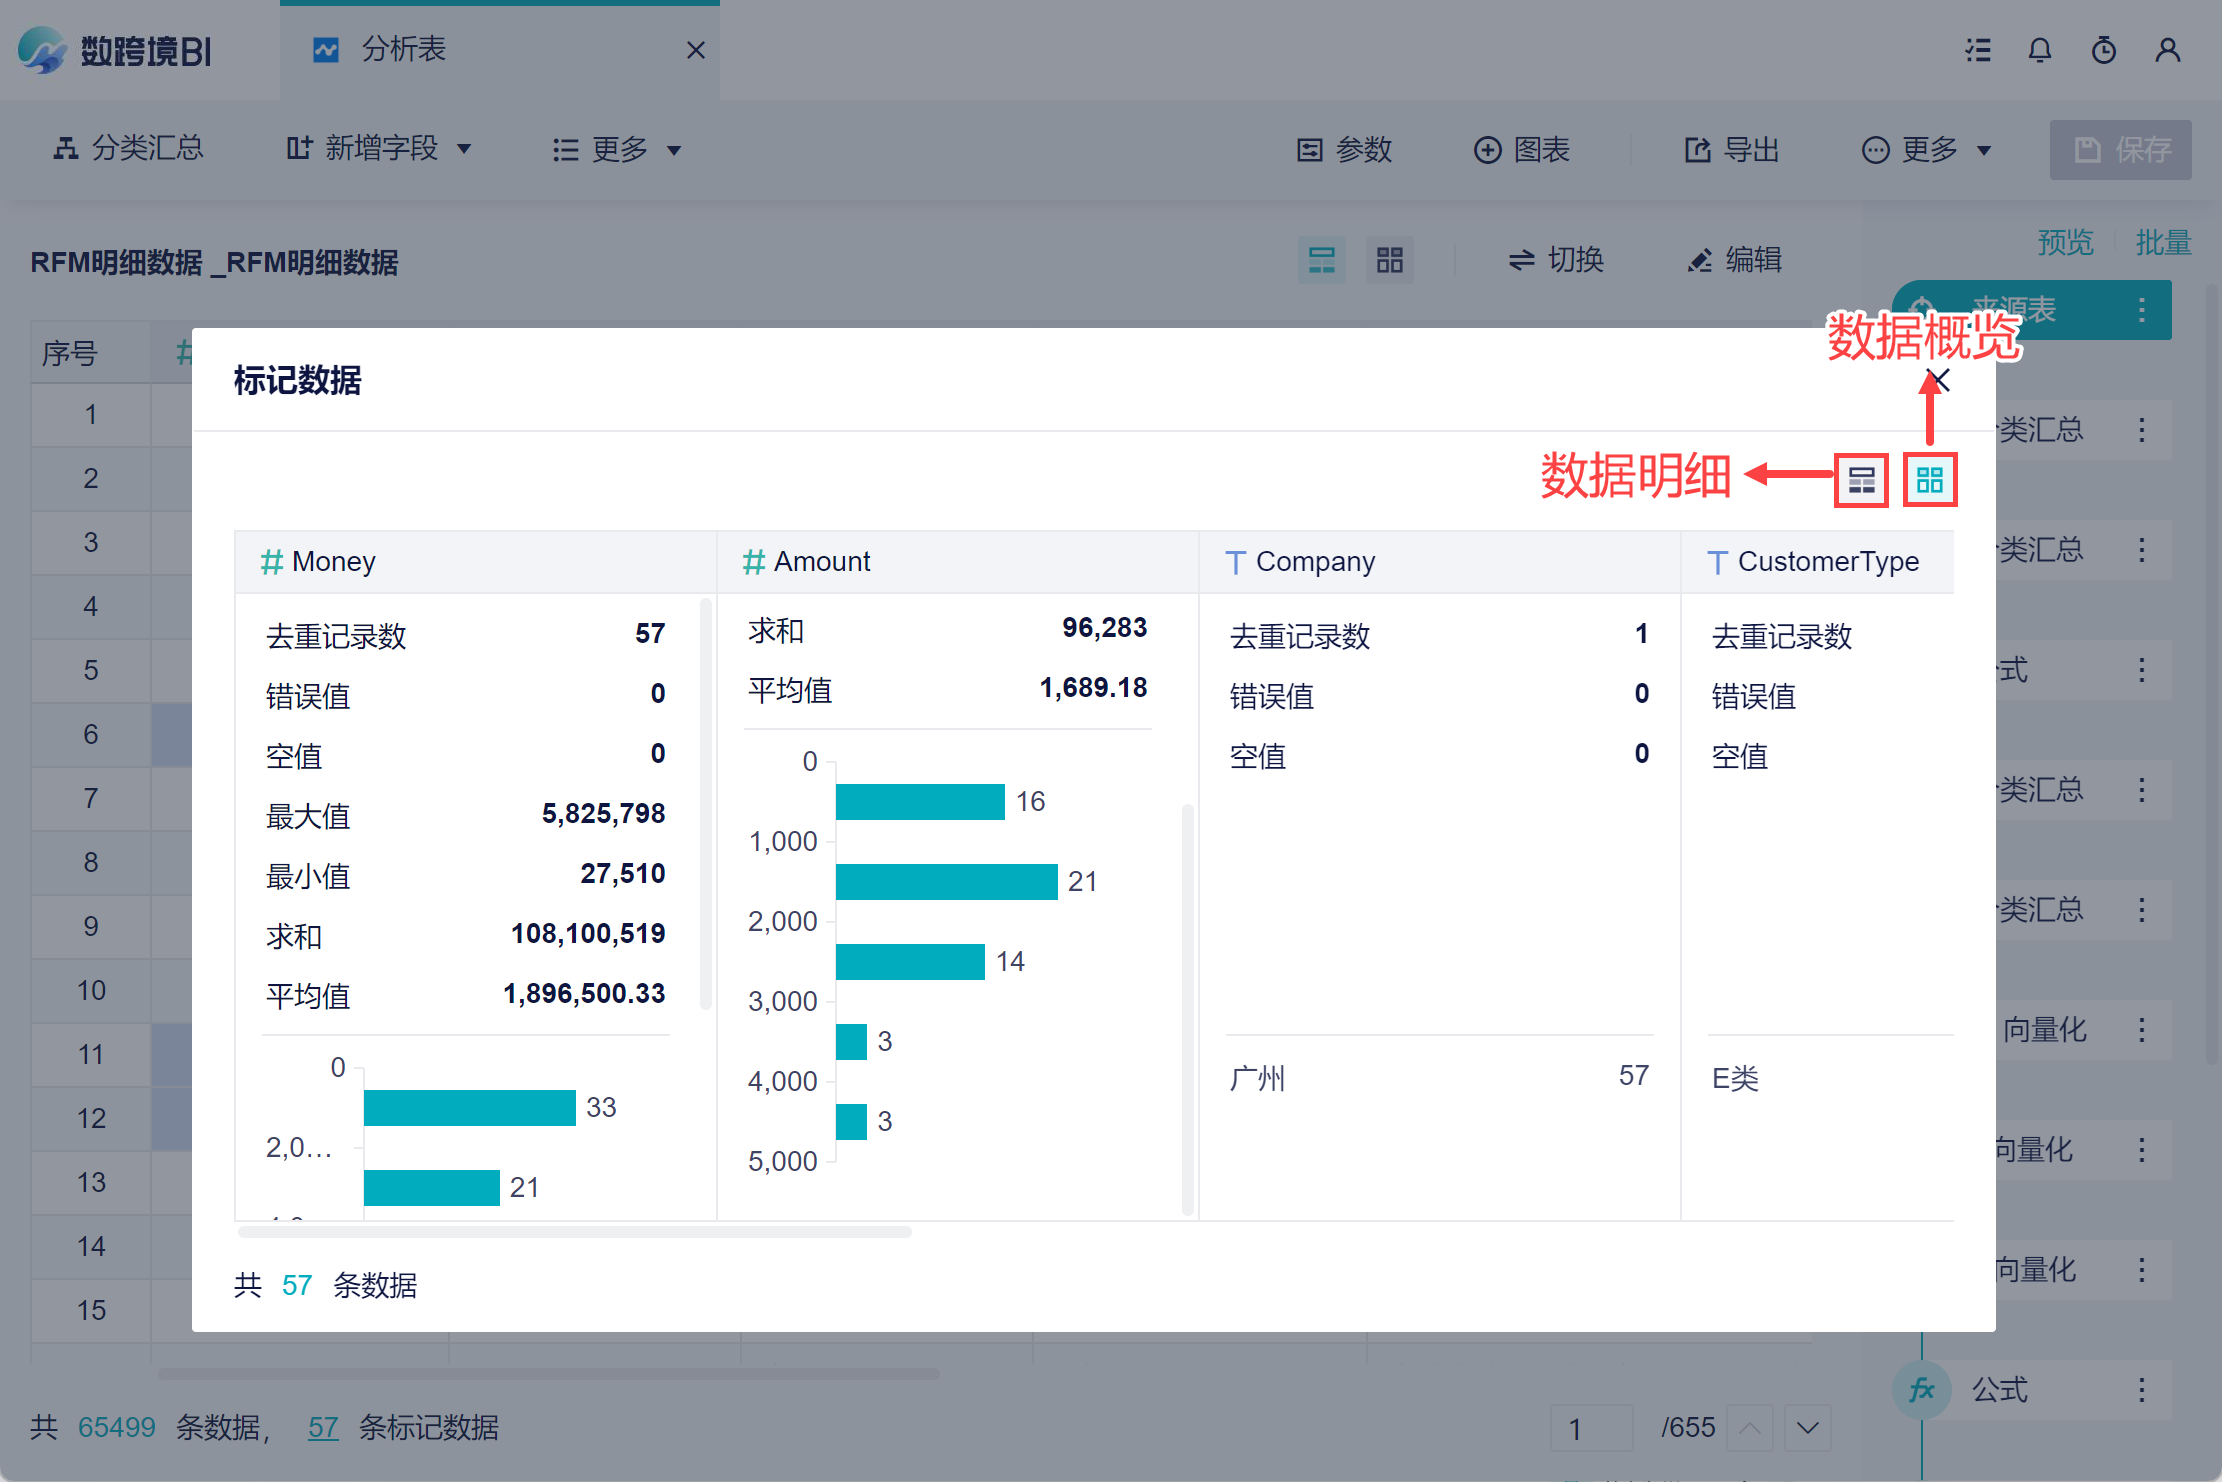Close the 标记数据 dialog

tap(1938, 380)
